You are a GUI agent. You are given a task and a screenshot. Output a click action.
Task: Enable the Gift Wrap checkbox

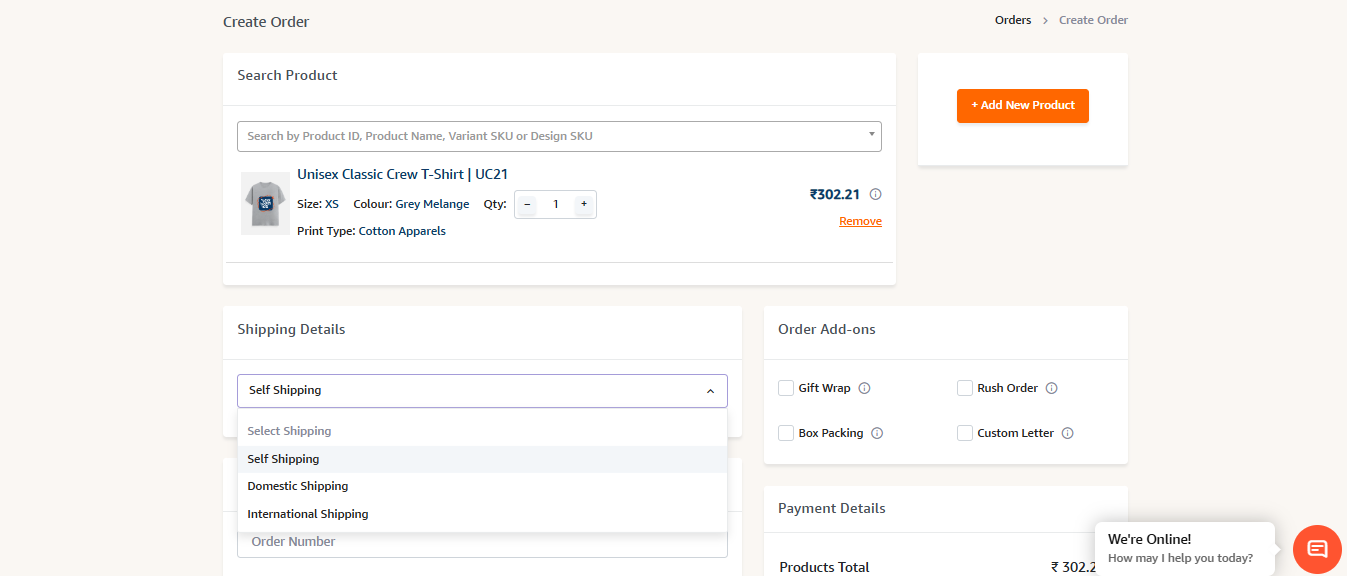tap(786, 388)
